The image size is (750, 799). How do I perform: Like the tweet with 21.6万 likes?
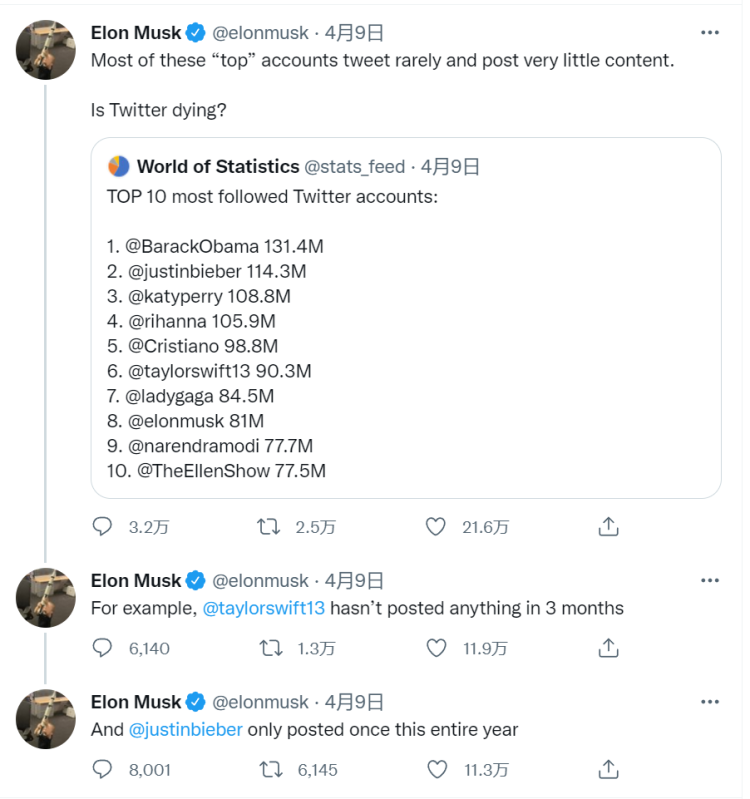coord(435,527)
